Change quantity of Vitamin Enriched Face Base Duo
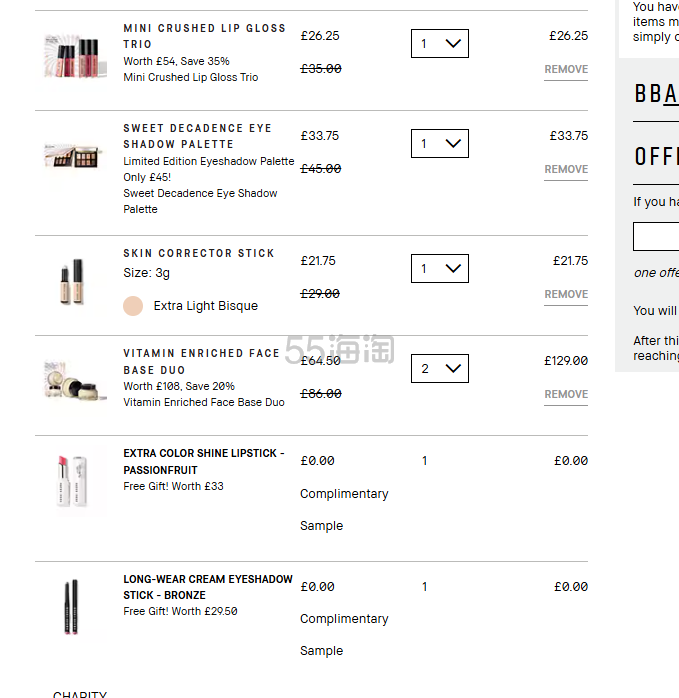This screenshot has height=698, width=679. click(x=439, y=369)
